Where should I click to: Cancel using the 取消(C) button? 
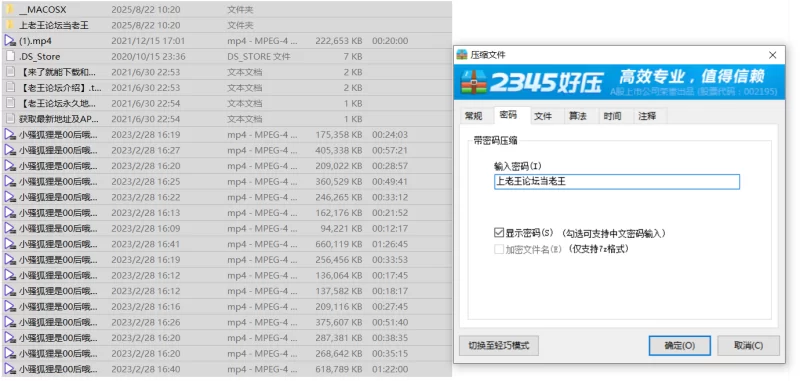(748, 345)
